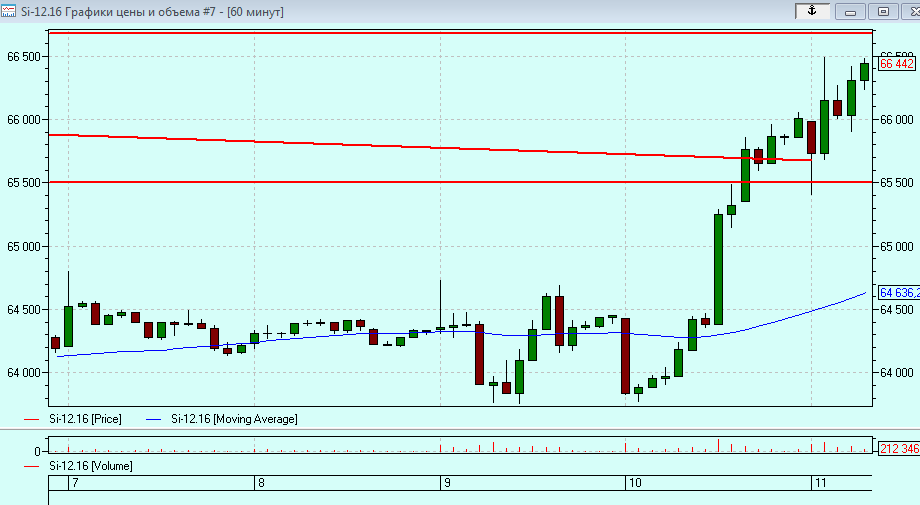Screen dimensions: 920x505
Task: Click the 64 000 label on left axis
Action: [23, 373]
